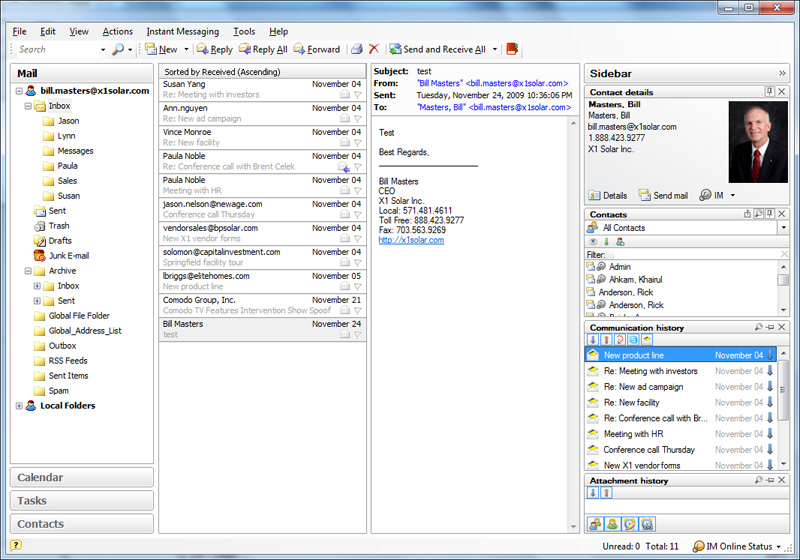Click the red X delete icon
The image size is (800, 560).
coord(374,49)
